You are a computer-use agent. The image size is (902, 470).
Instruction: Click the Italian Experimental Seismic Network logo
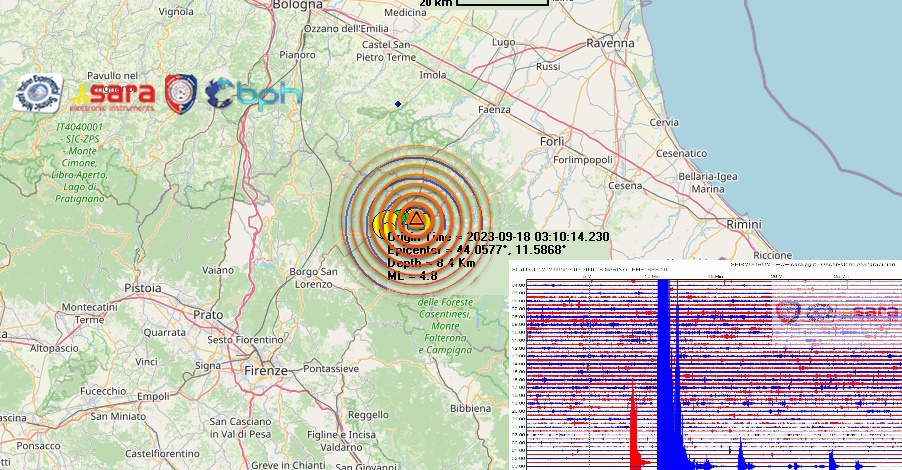click(38, 93)
